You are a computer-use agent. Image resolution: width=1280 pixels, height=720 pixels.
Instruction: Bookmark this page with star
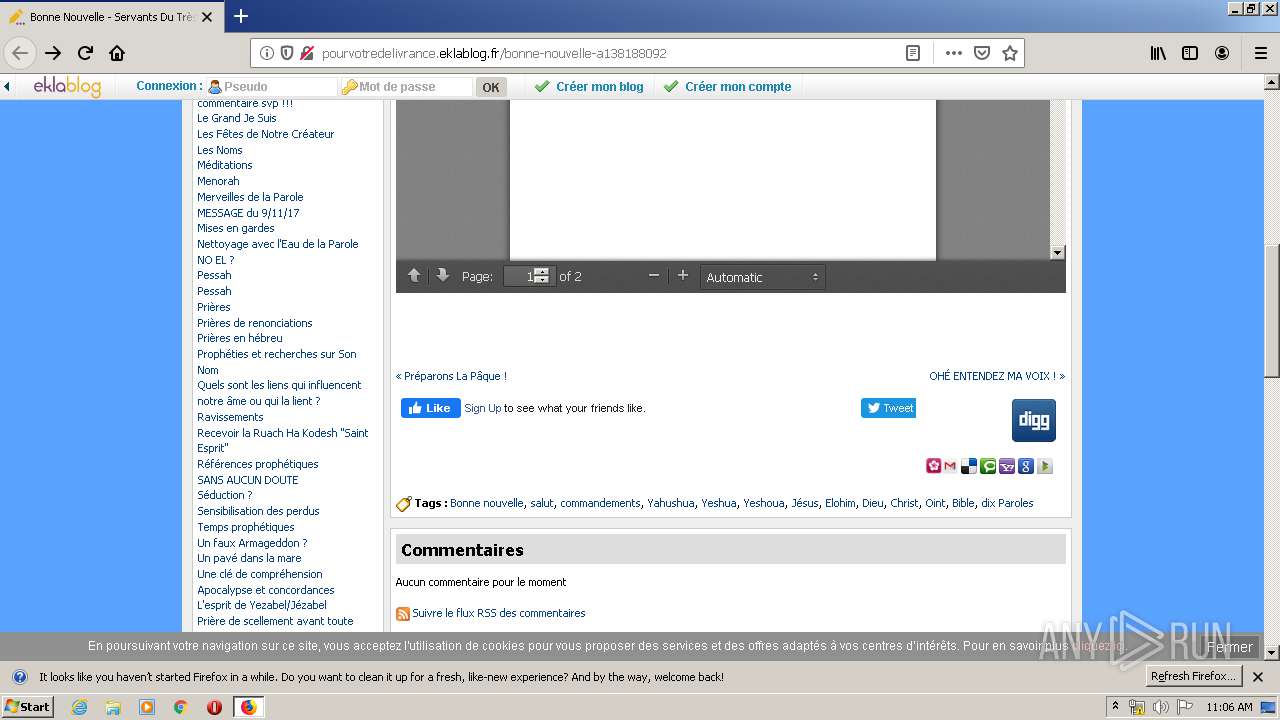pos(1010,53)
